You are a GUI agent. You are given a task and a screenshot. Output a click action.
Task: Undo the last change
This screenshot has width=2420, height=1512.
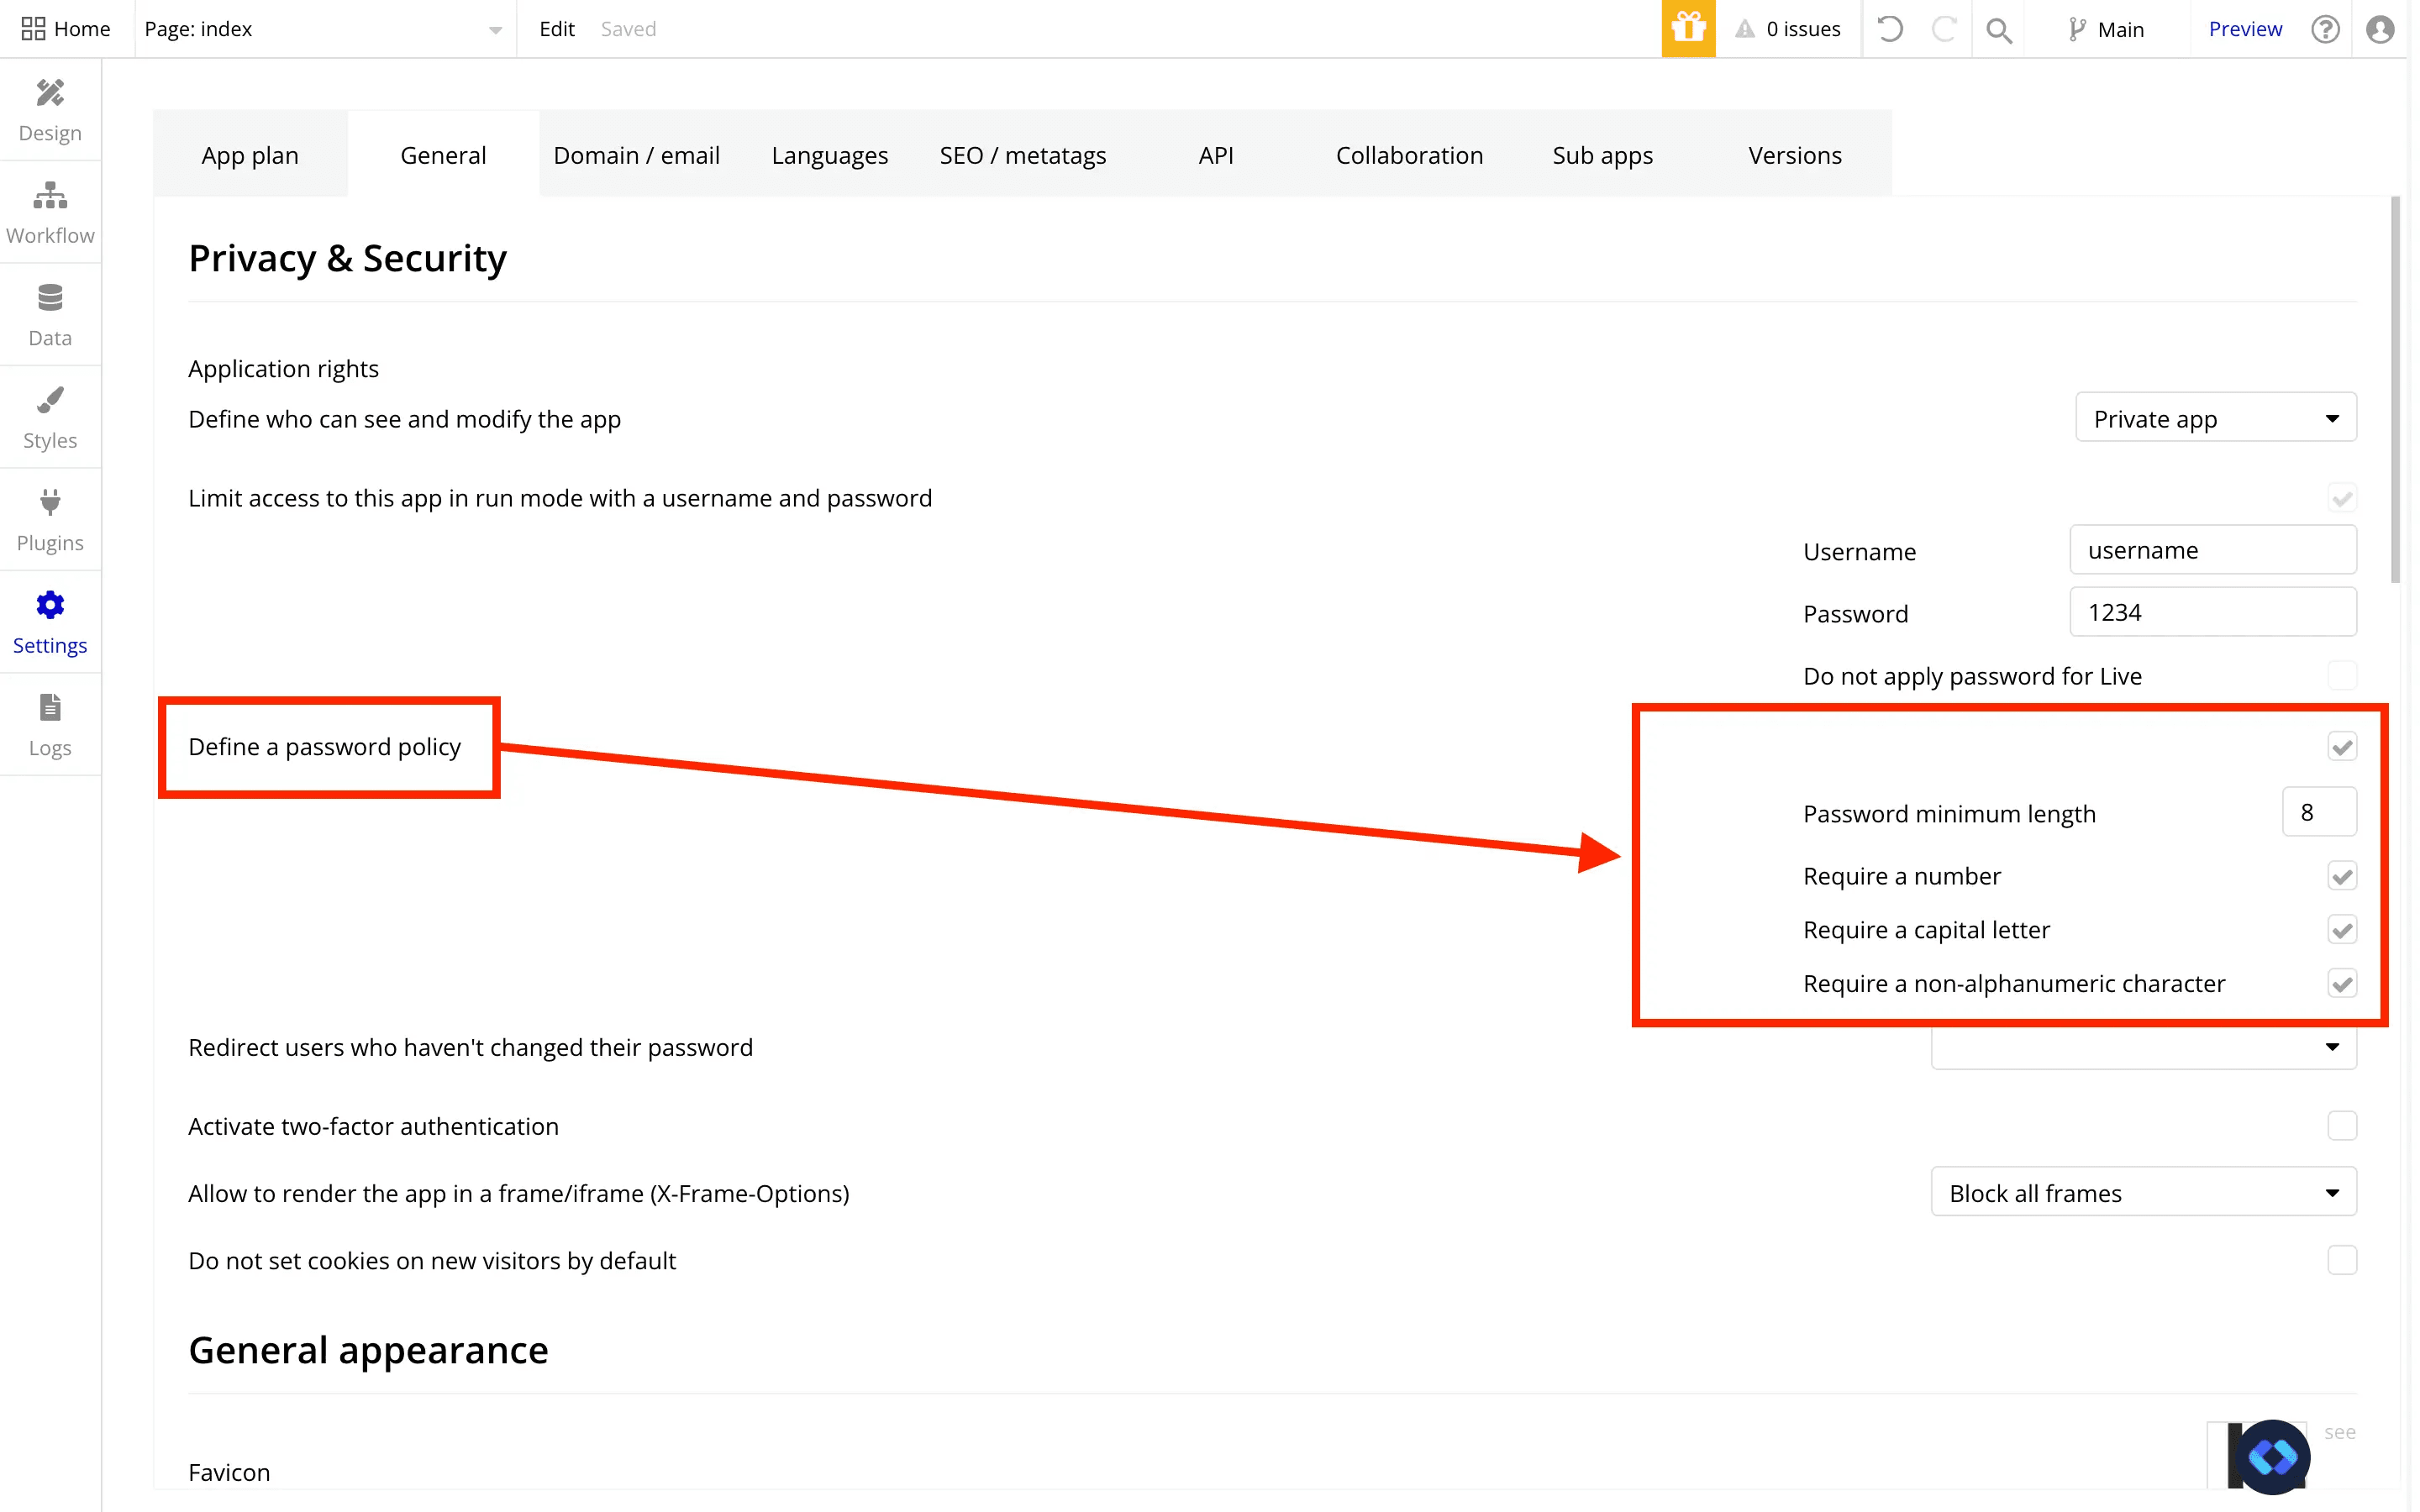point(1889,29)
